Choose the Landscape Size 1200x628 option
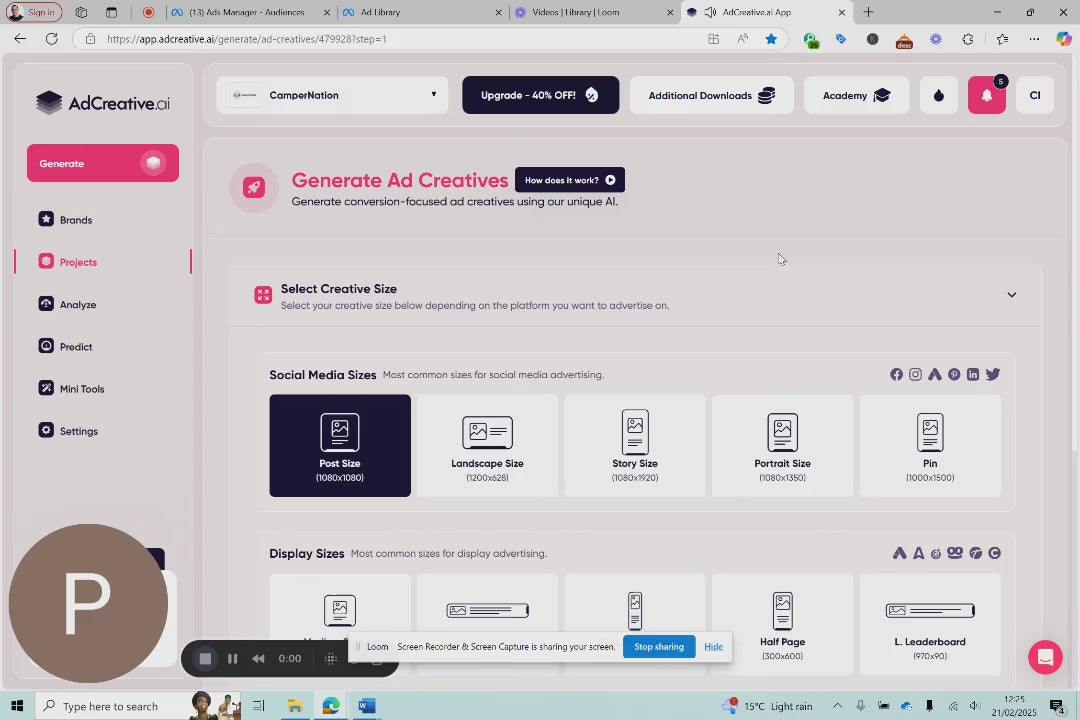 [487, 445]
